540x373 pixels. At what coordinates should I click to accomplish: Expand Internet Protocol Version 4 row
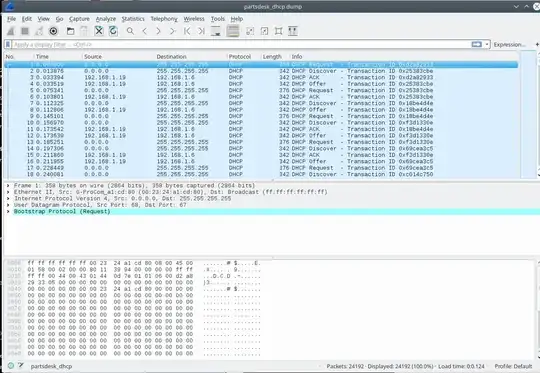click(x=8, y=198)
